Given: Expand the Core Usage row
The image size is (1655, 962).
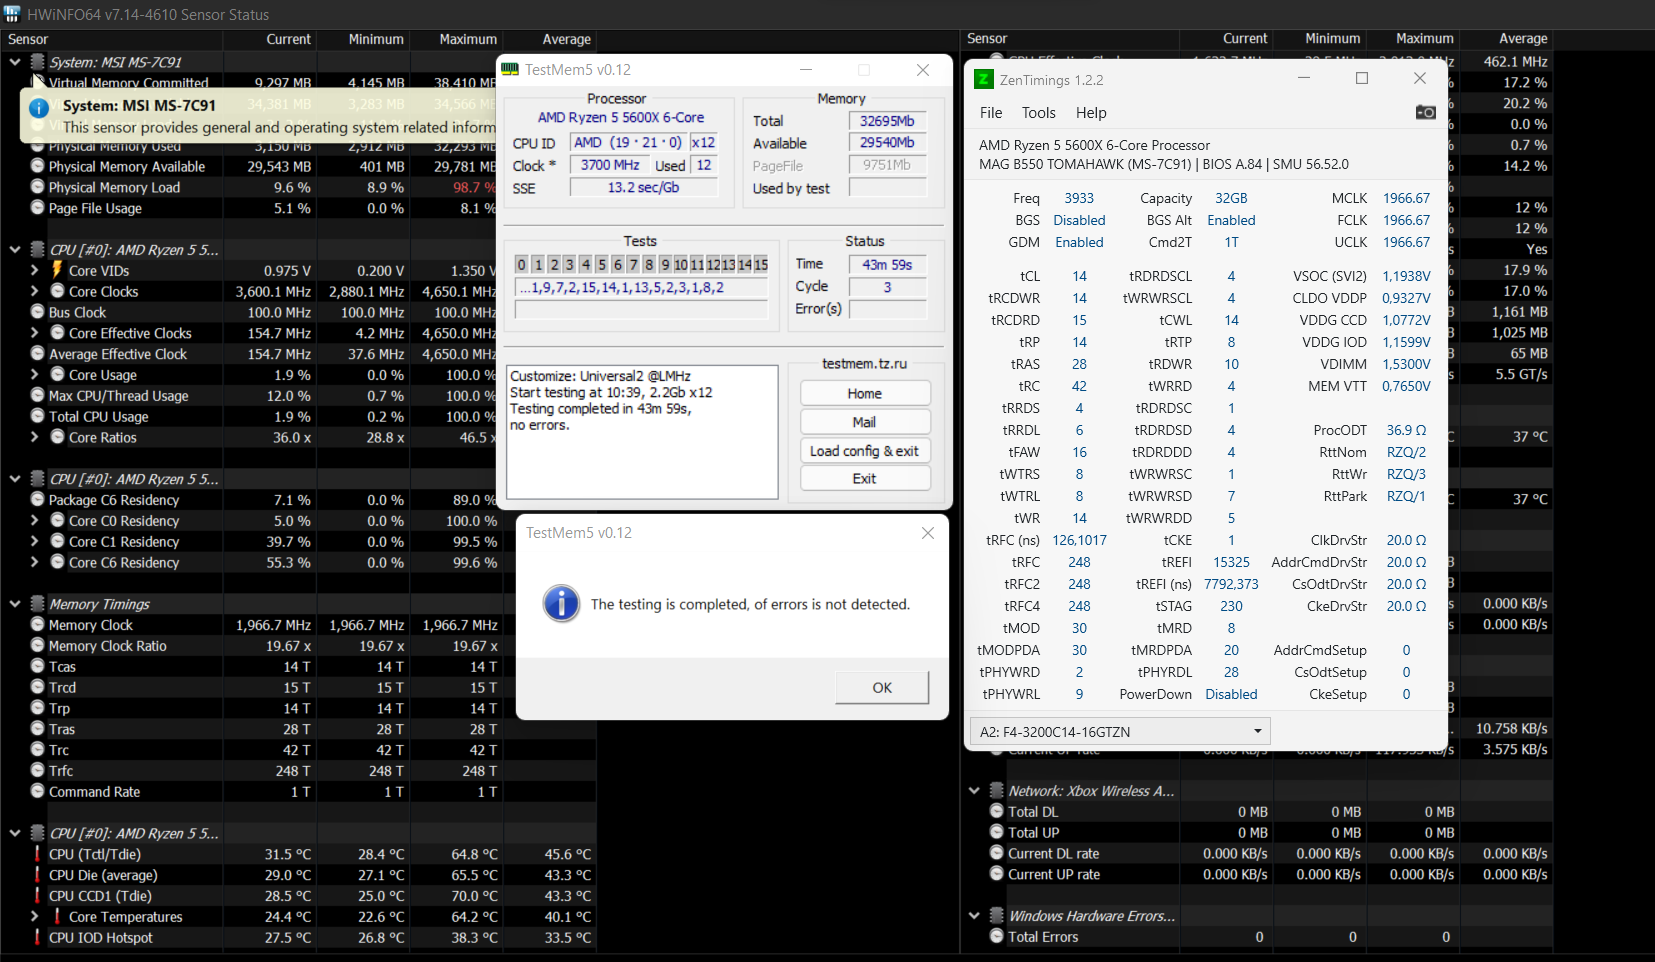Looking at the screenshot, I should coord(35,374).
